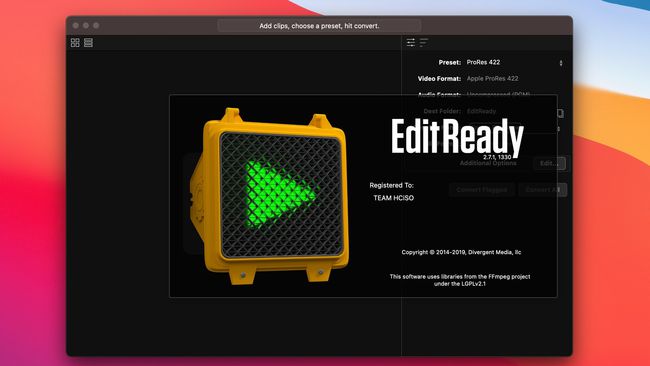Click the yellow EditReady play-box app icon
Viewport: 650px width, 366px height.
click(x=269, y=196)
